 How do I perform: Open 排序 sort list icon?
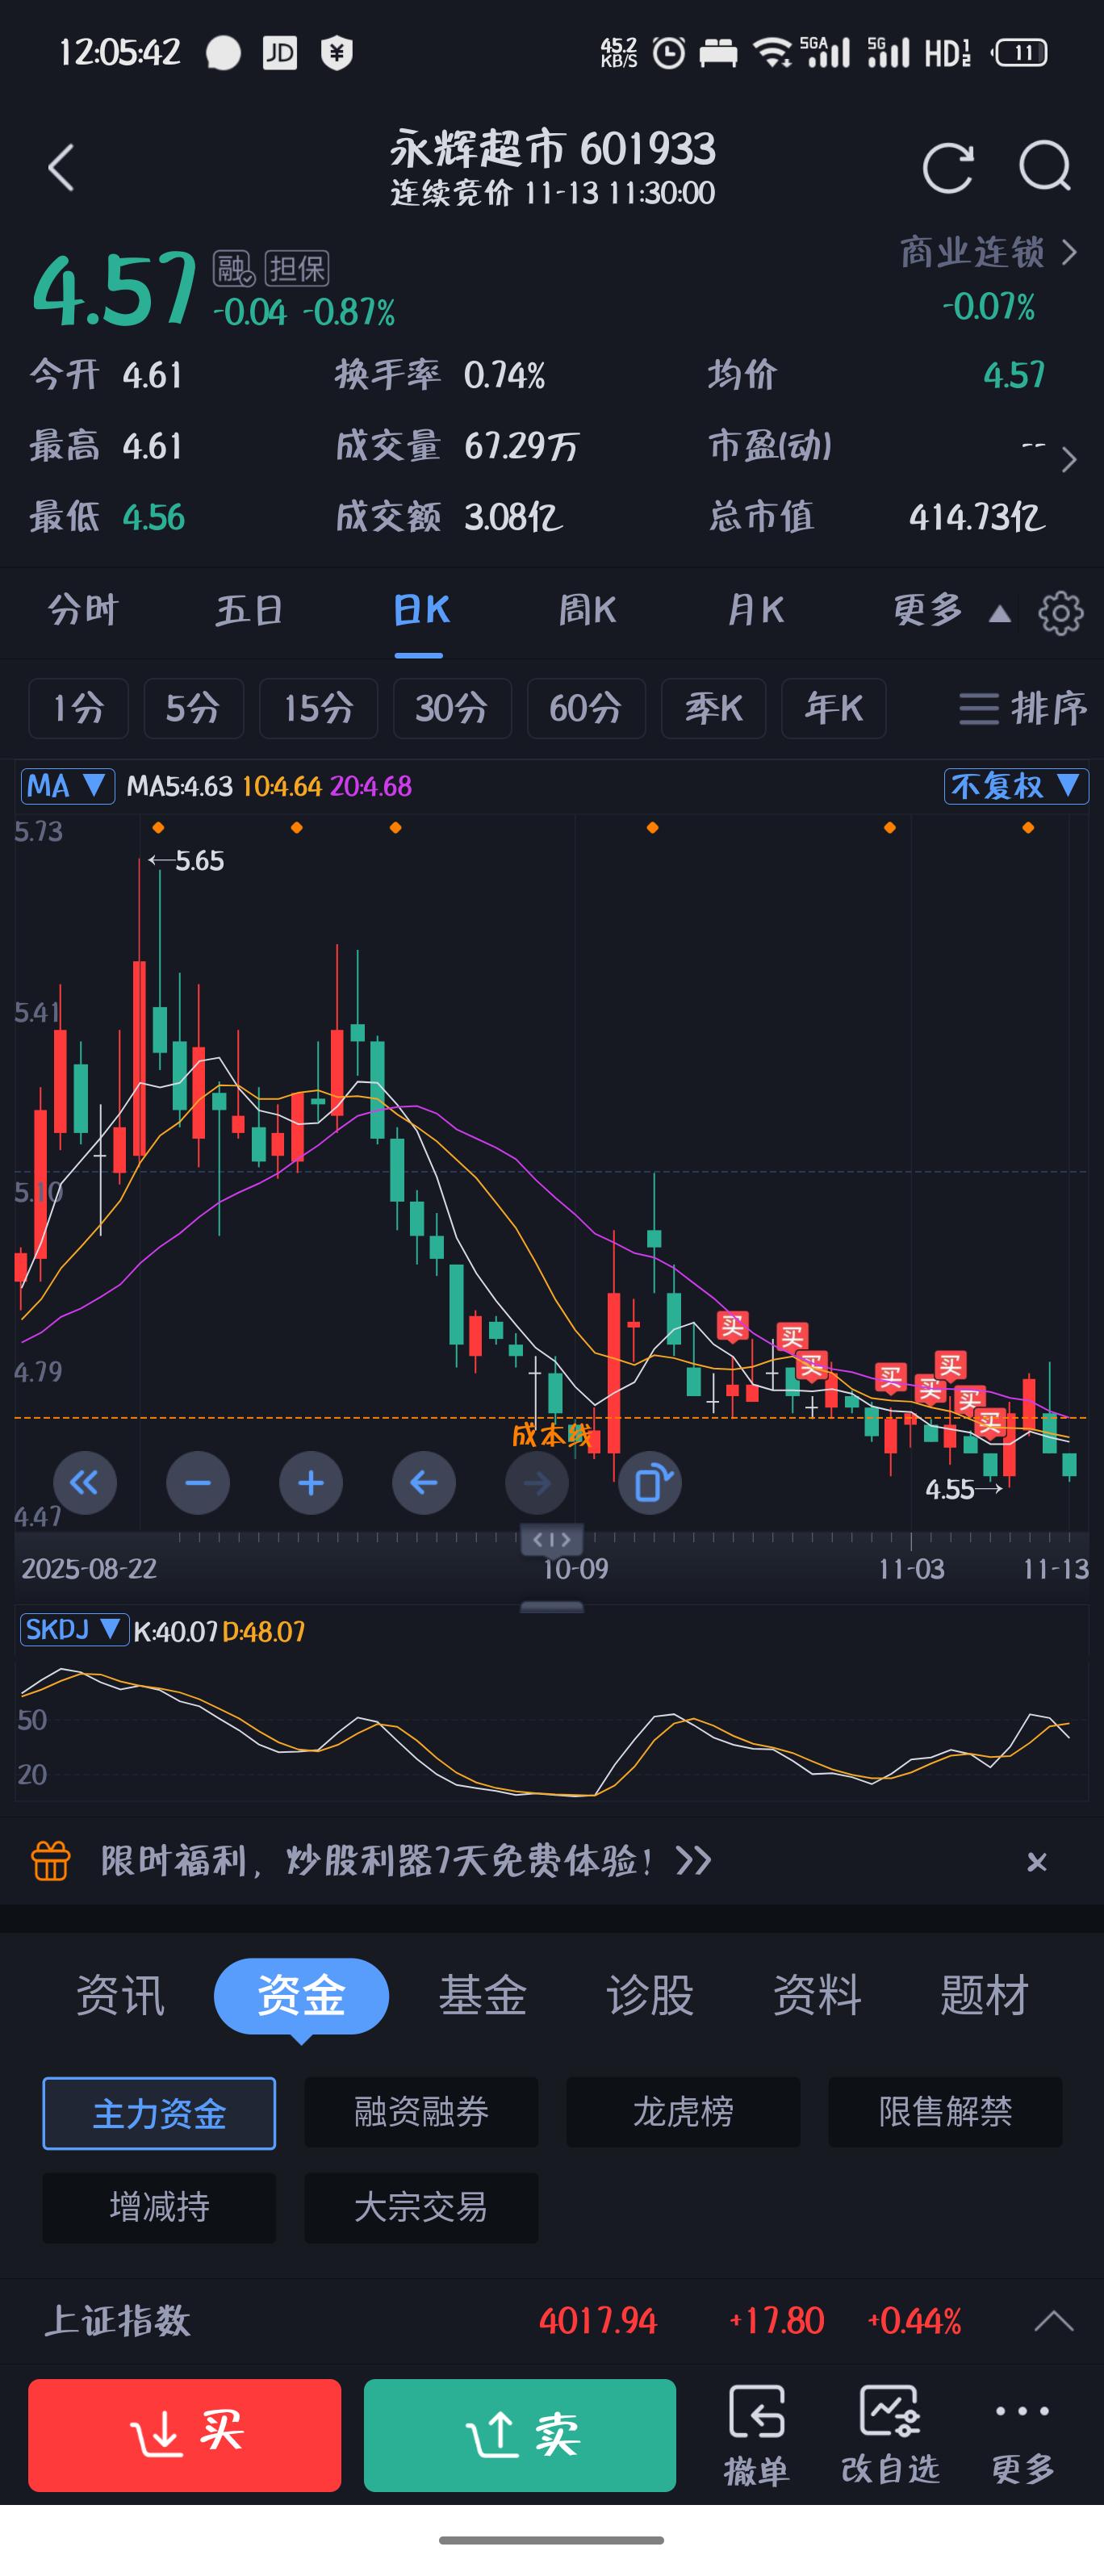click(1022, 708)
